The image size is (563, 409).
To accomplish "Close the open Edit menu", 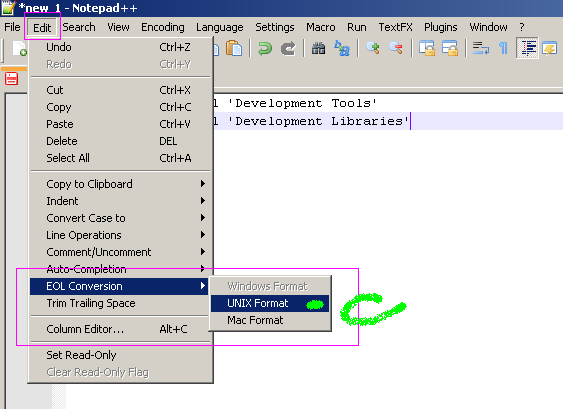I will pos(42,28).
